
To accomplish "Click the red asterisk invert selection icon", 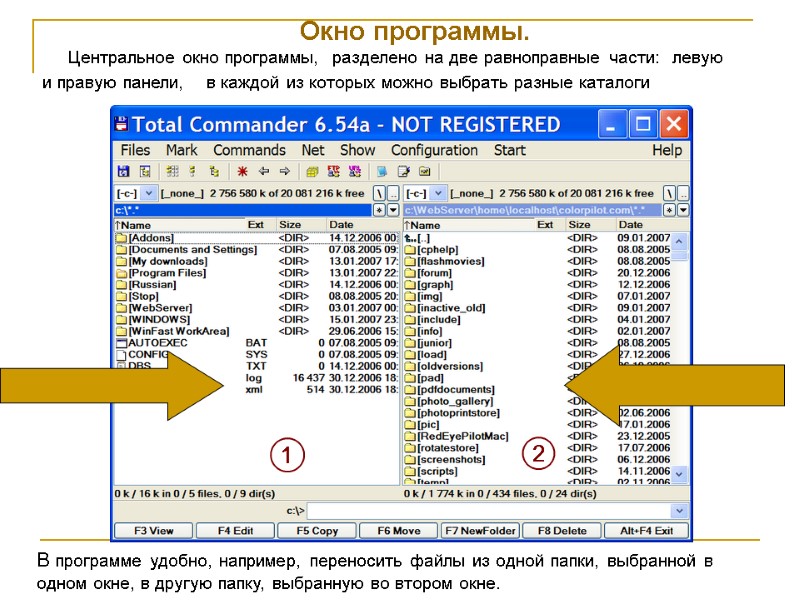I will tap(242, 171).
